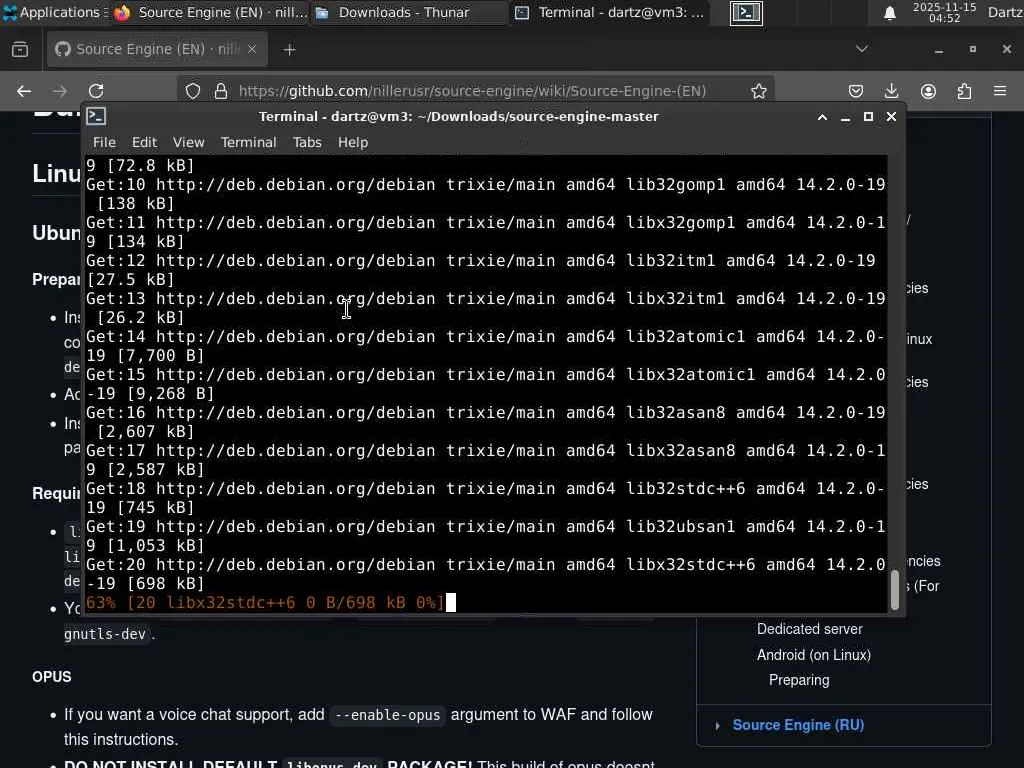Screen dimensions: 1024x768
Task: Click the gnutls-dev code text
Action: [105, 634]
